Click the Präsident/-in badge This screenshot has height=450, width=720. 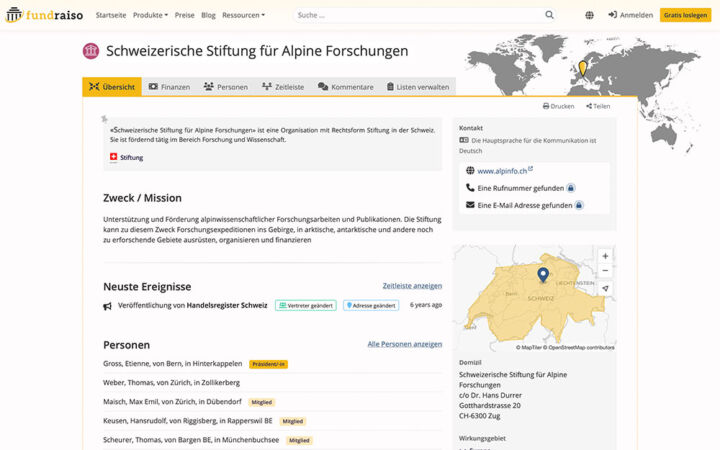269,364
